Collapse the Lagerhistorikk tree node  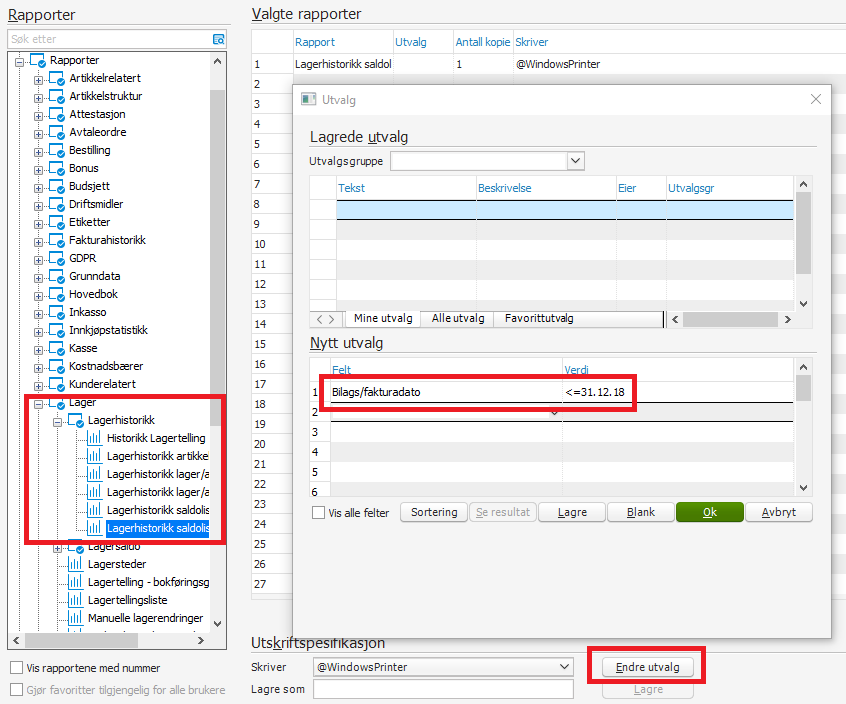(57, 422)
